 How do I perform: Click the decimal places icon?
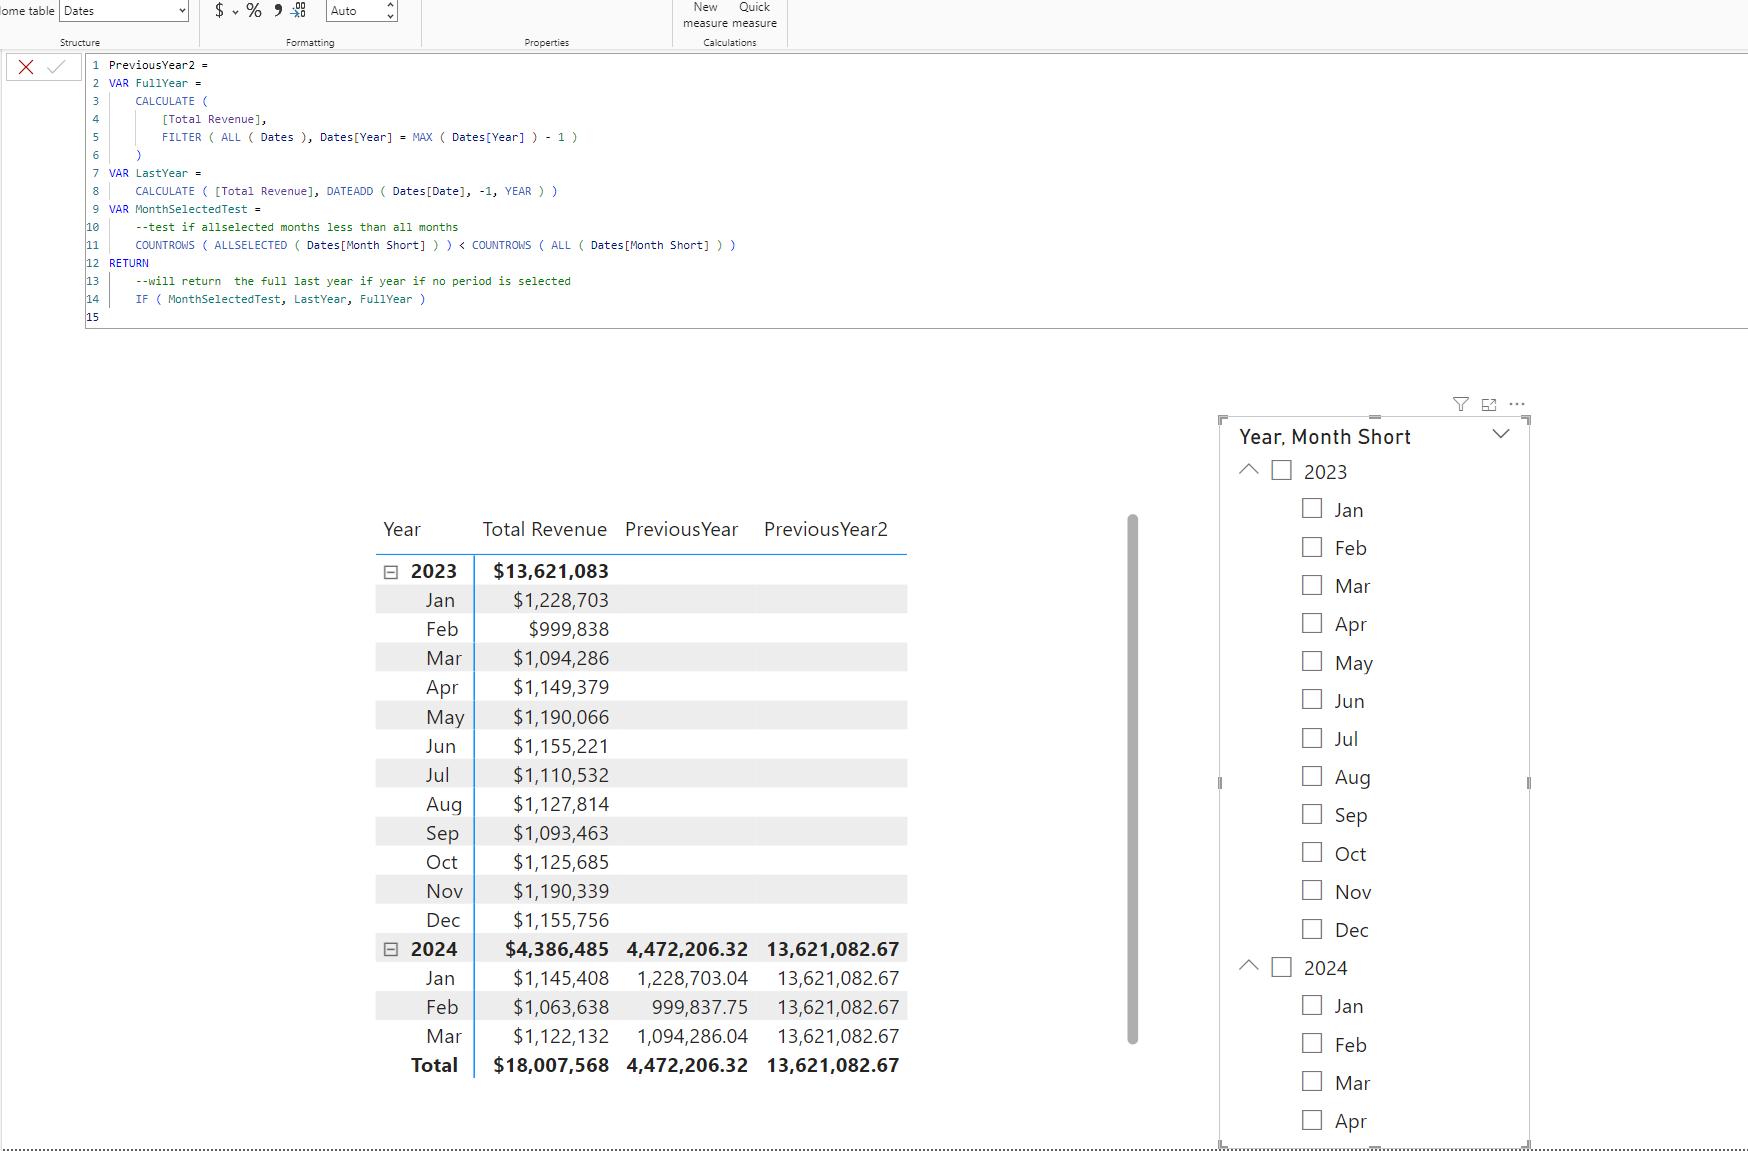299,10
